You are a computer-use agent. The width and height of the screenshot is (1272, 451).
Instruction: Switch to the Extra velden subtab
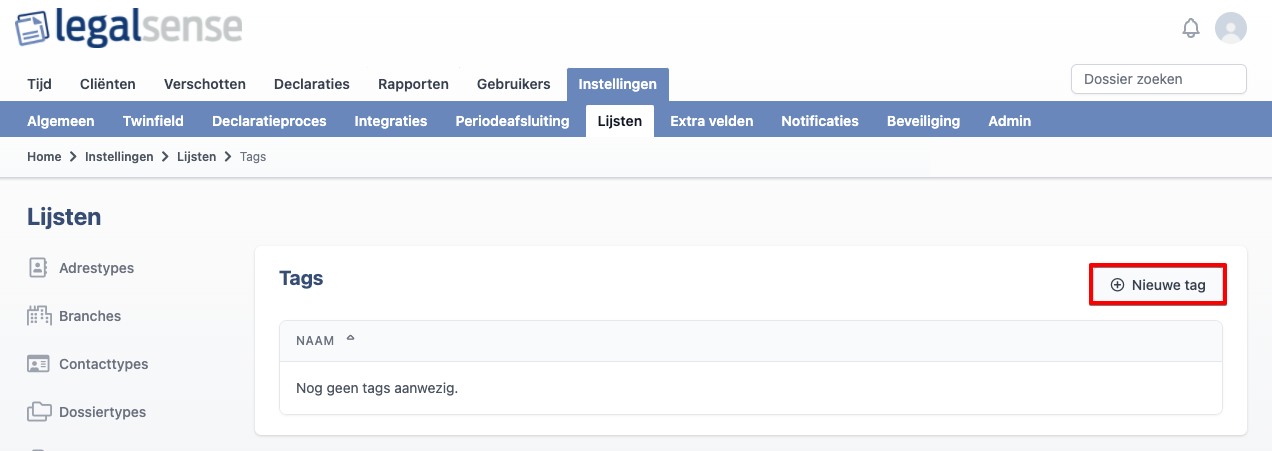[712, 121]
